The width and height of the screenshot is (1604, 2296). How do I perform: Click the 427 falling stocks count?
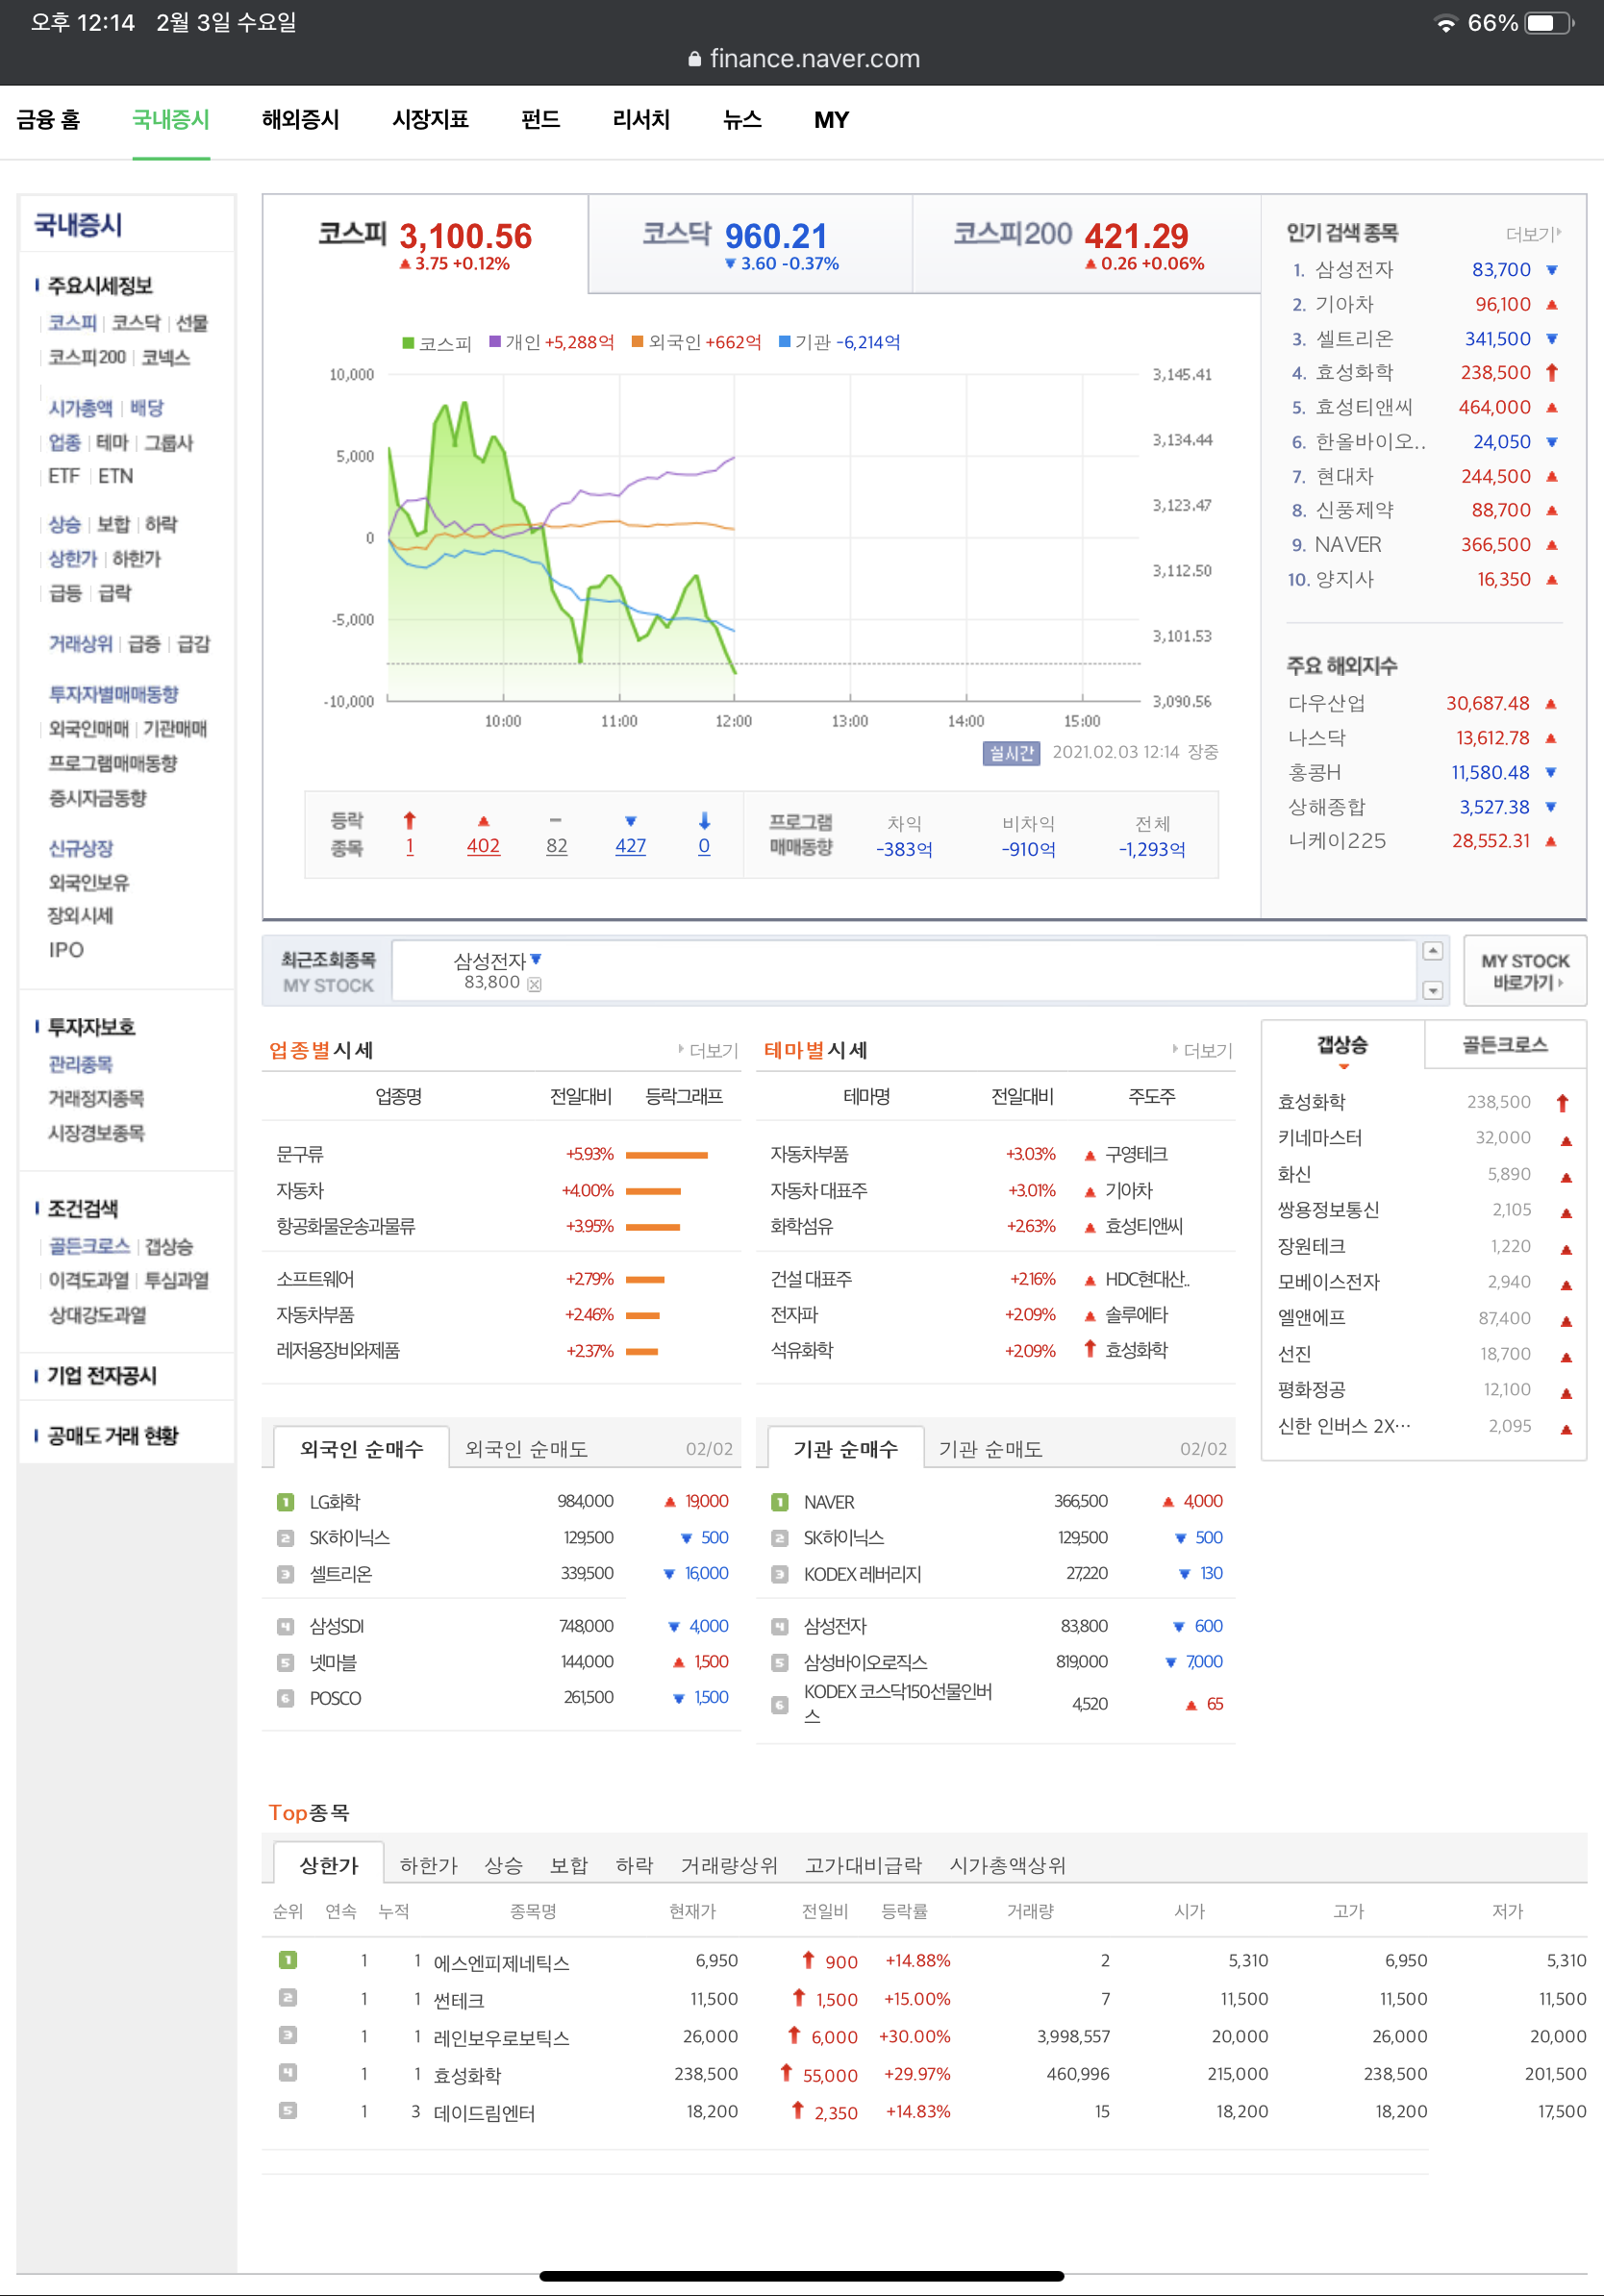[x=630, y=846]
